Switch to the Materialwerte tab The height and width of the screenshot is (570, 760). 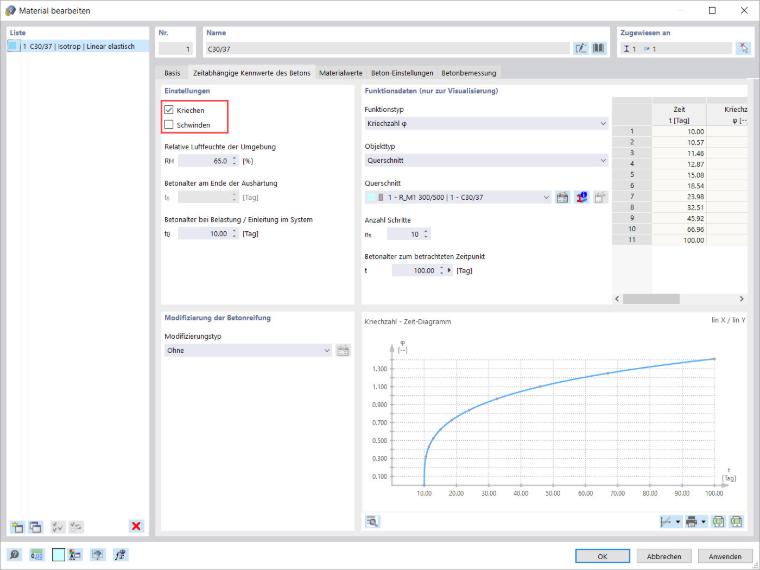341,73
